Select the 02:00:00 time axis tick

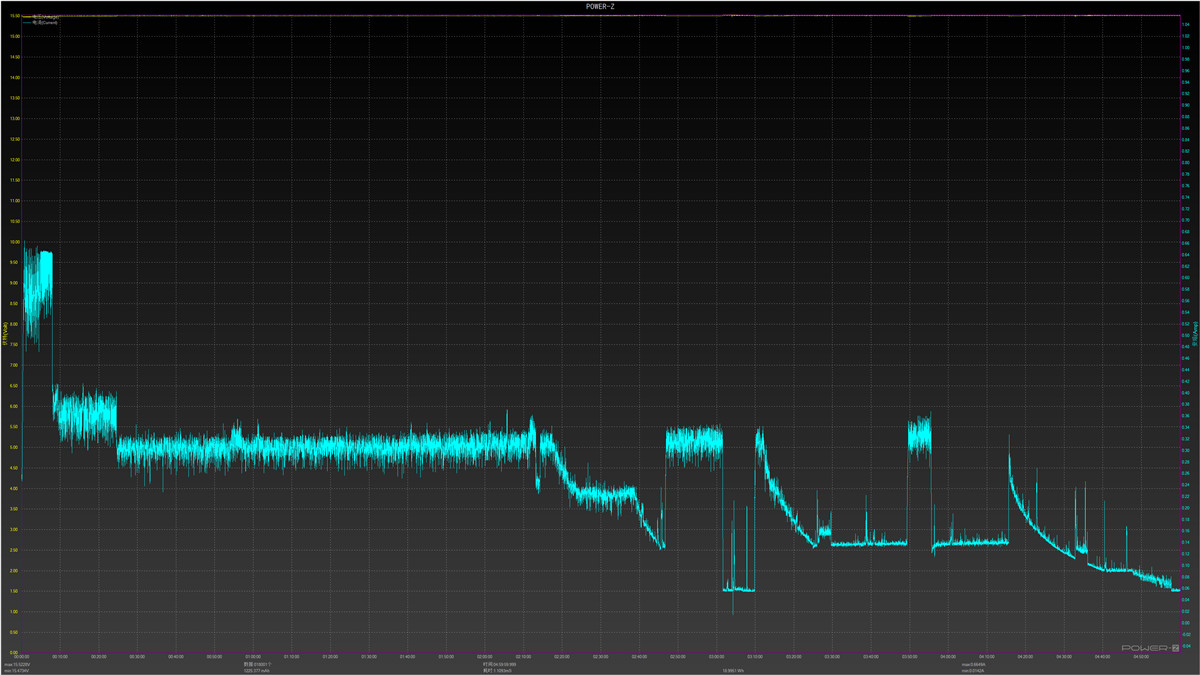[483, 657]
